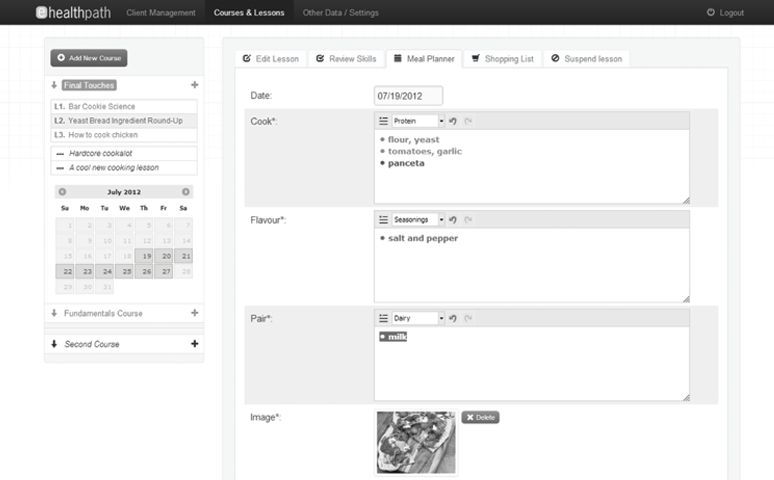Delete the uploaded meal image
The width and height of the screenshot is (774, 480).
(x=480, y=417)
